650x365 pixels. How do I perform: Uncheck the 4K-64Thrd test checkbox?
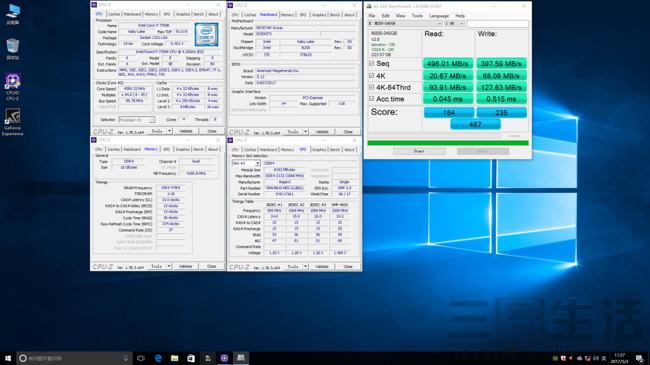371,87
